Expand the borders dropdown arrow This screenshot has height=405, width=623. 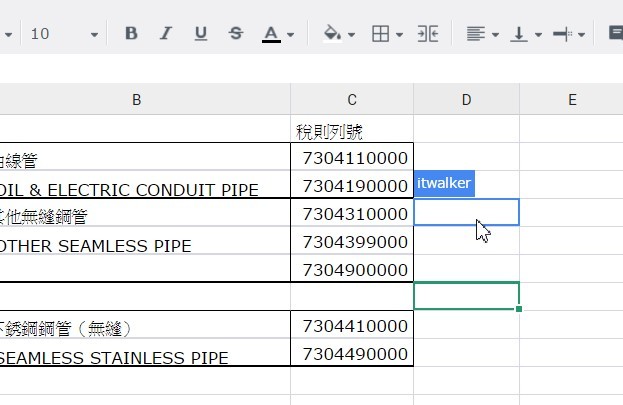tap(399, 35)
